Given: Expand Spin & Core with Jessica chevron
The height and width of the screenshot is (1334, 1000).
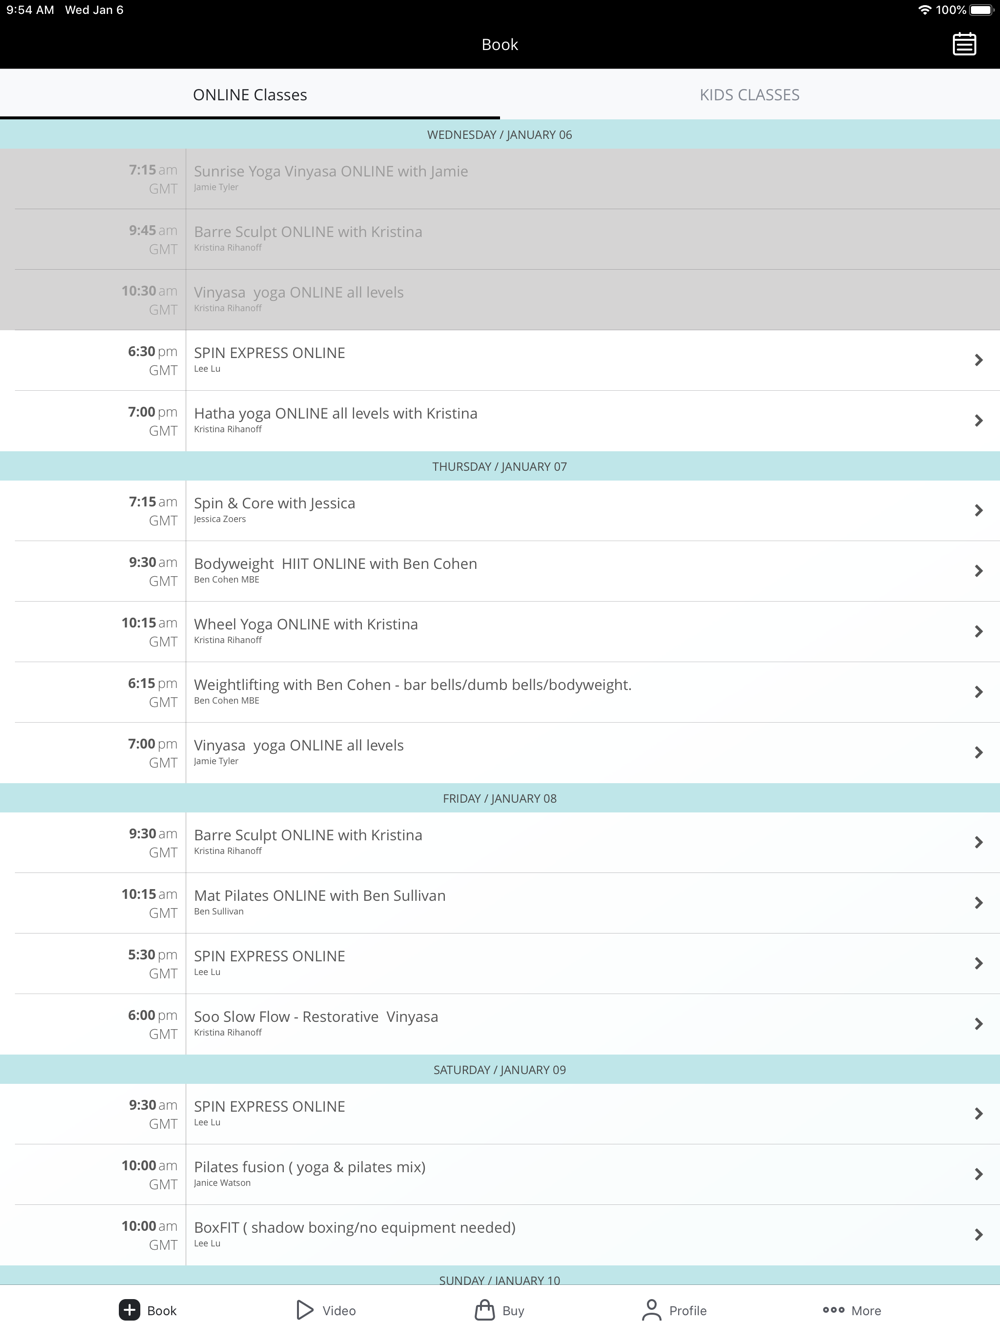Looking at the screenshot, I should pos(979,511).
